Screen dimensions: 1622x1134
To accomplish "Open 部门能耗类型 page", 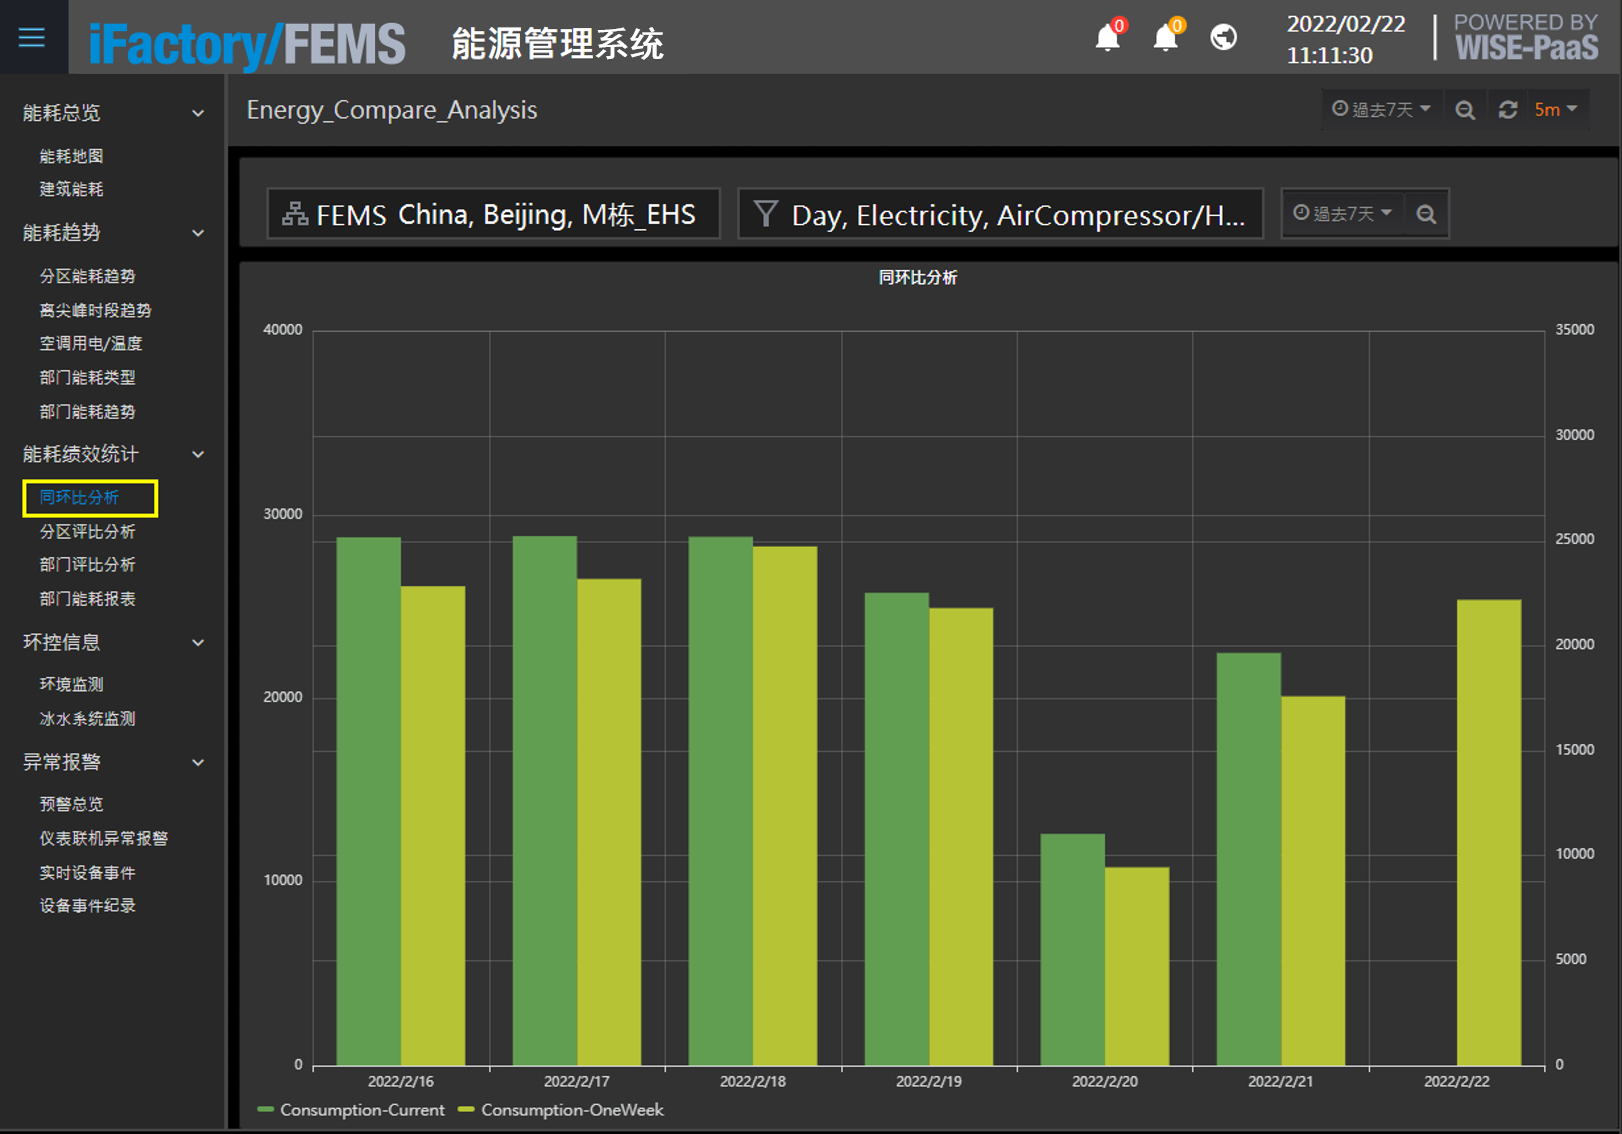I will (87, 377).
